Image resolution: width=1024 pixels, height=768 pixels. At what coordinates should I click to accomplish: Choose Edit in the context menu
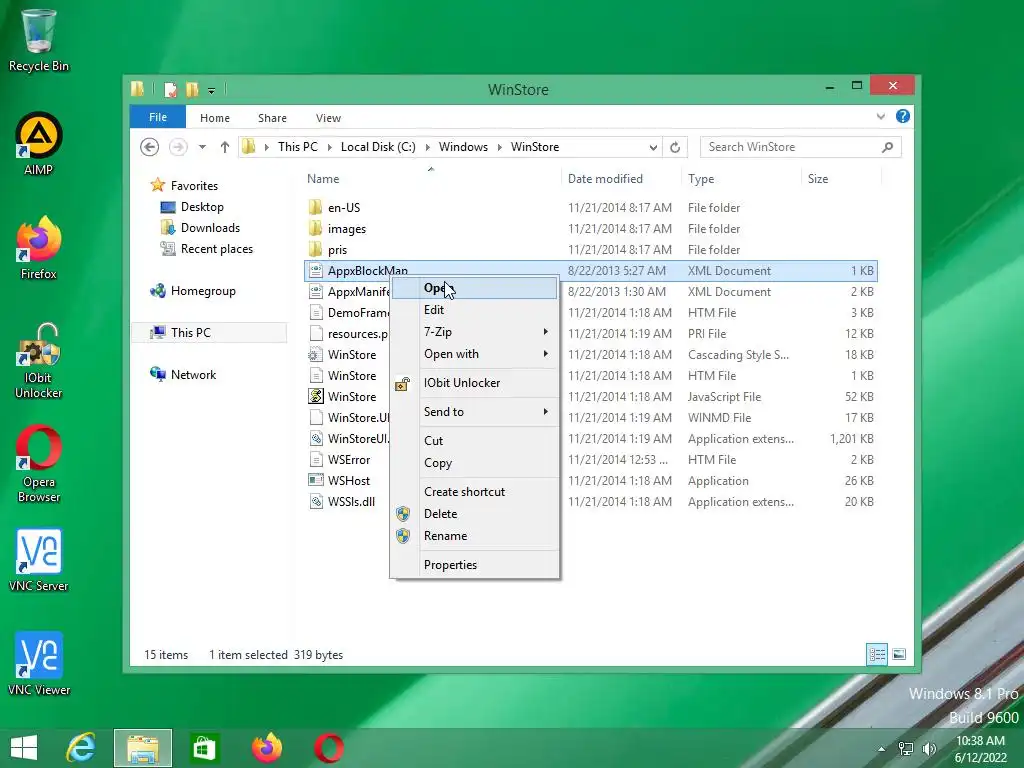coord(475,310)
